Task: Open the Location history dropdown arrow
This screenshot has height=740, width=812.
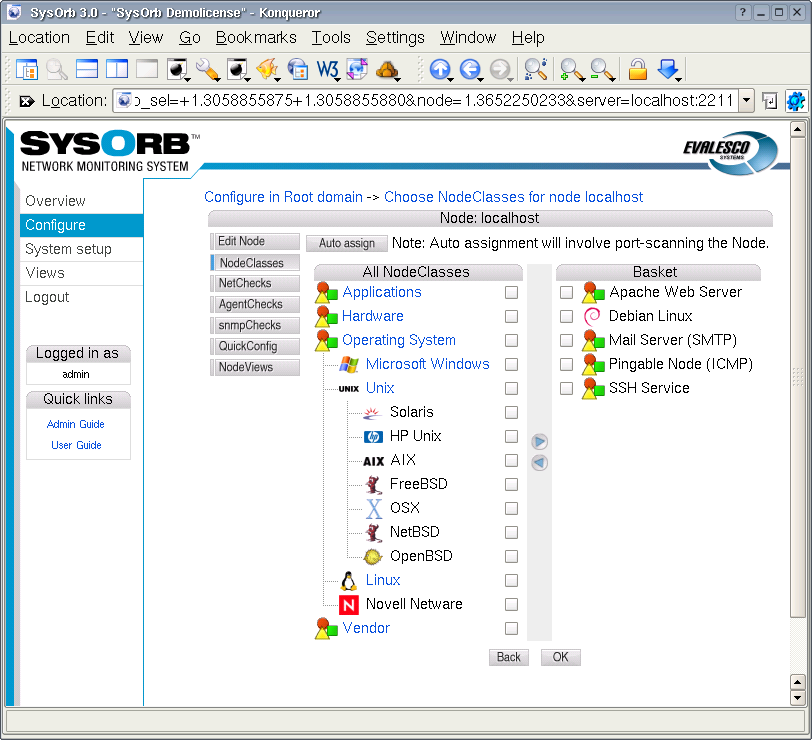Action: pos(746,100)
